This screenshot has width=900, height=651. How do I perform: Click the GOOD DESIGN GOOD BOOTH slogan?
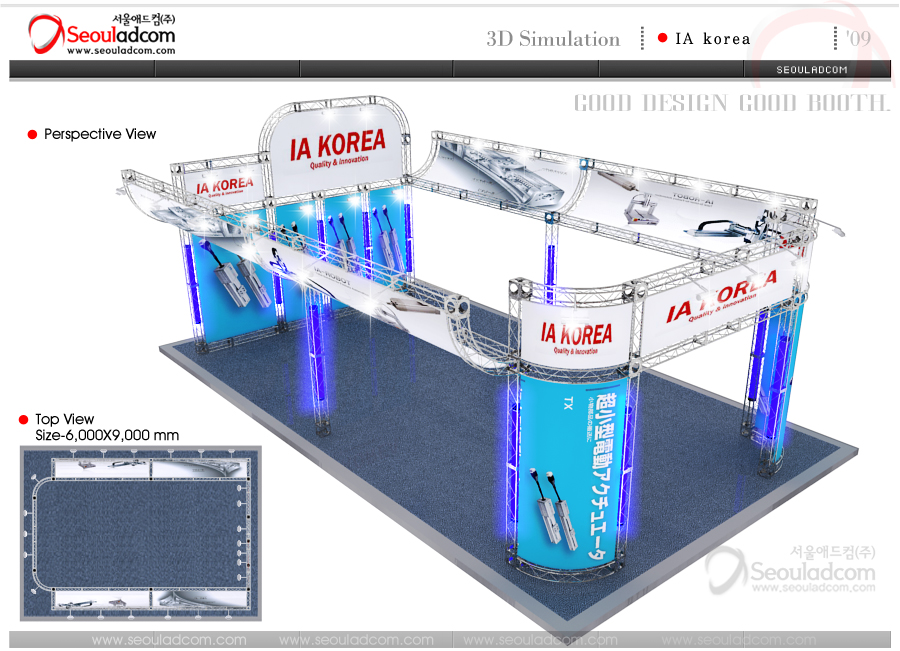[x=731, y=103]
